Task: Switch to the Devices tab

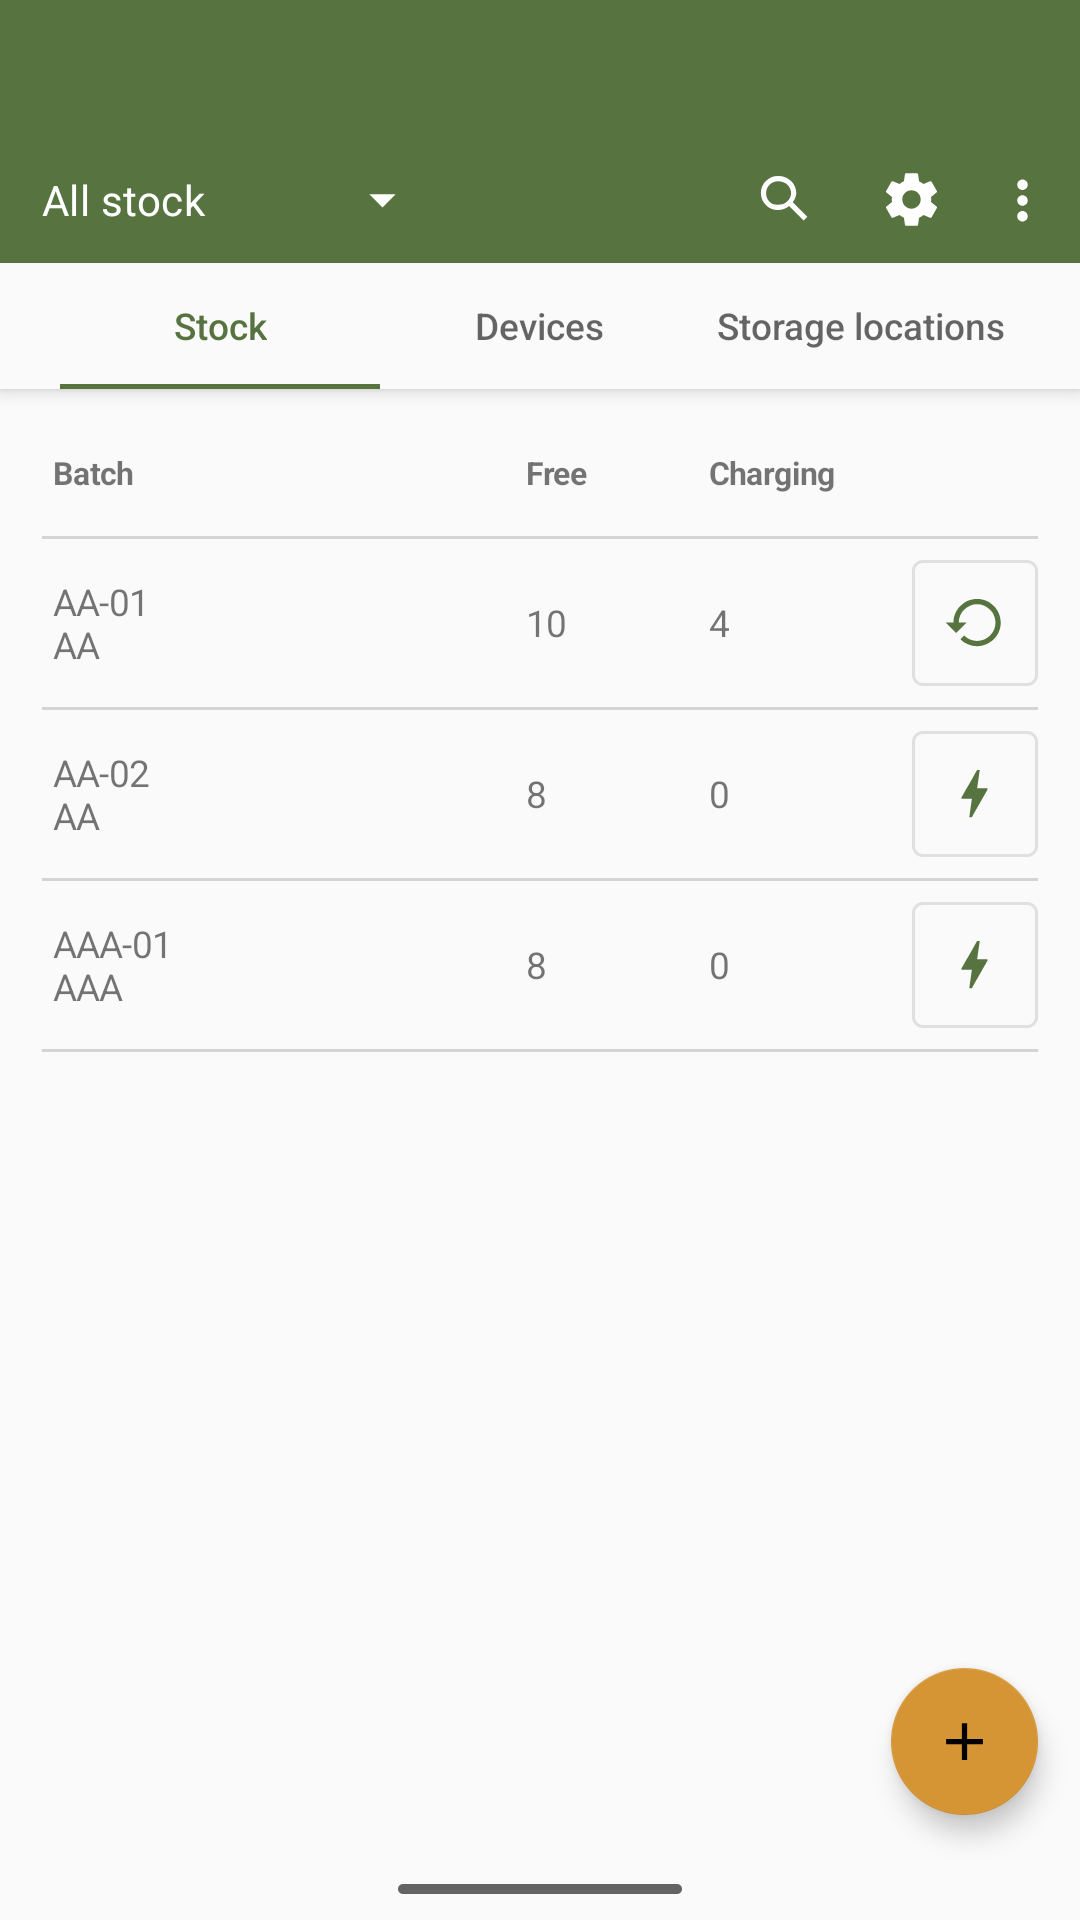Action: point(539,327)
